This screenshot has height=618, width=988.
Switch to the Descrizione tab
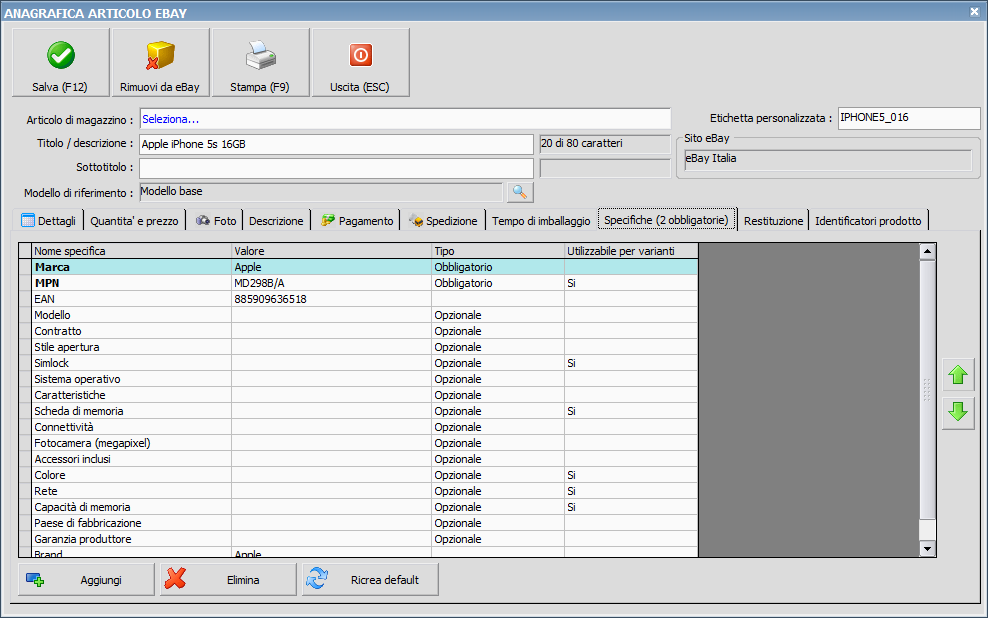tap(276, 220)
